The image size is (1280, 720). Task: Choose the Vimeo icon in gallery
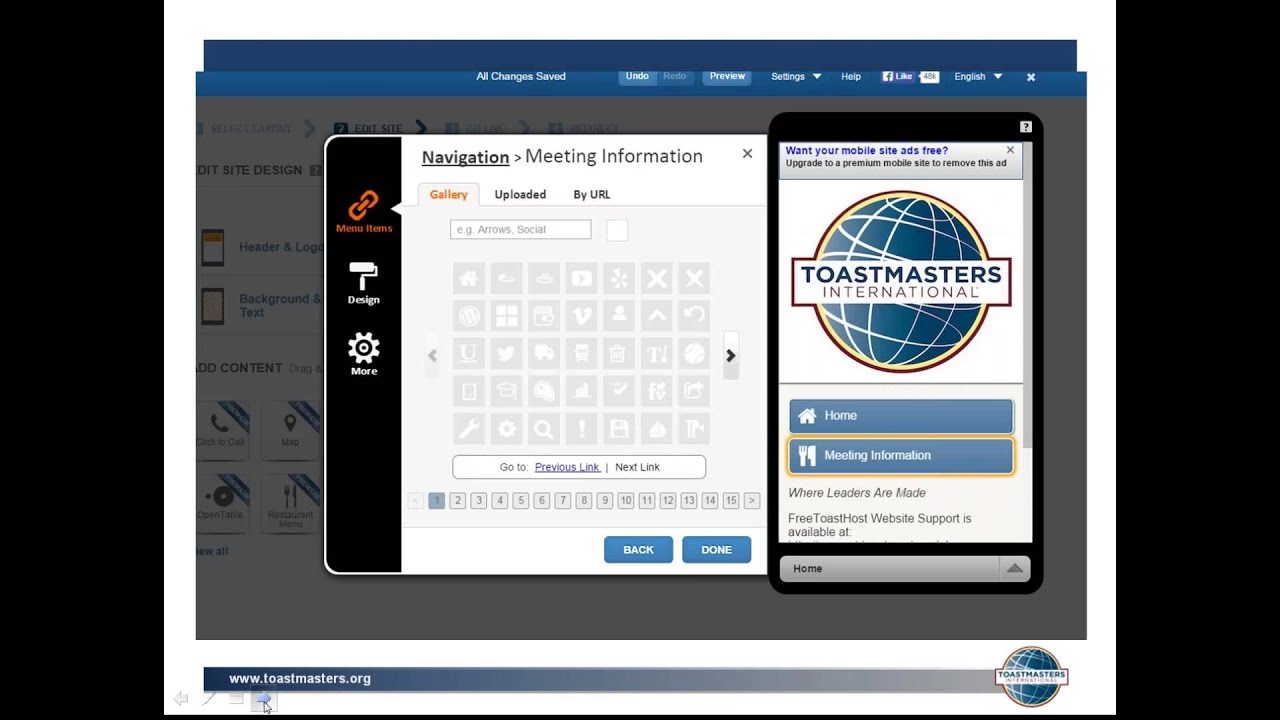pos(581,316)
